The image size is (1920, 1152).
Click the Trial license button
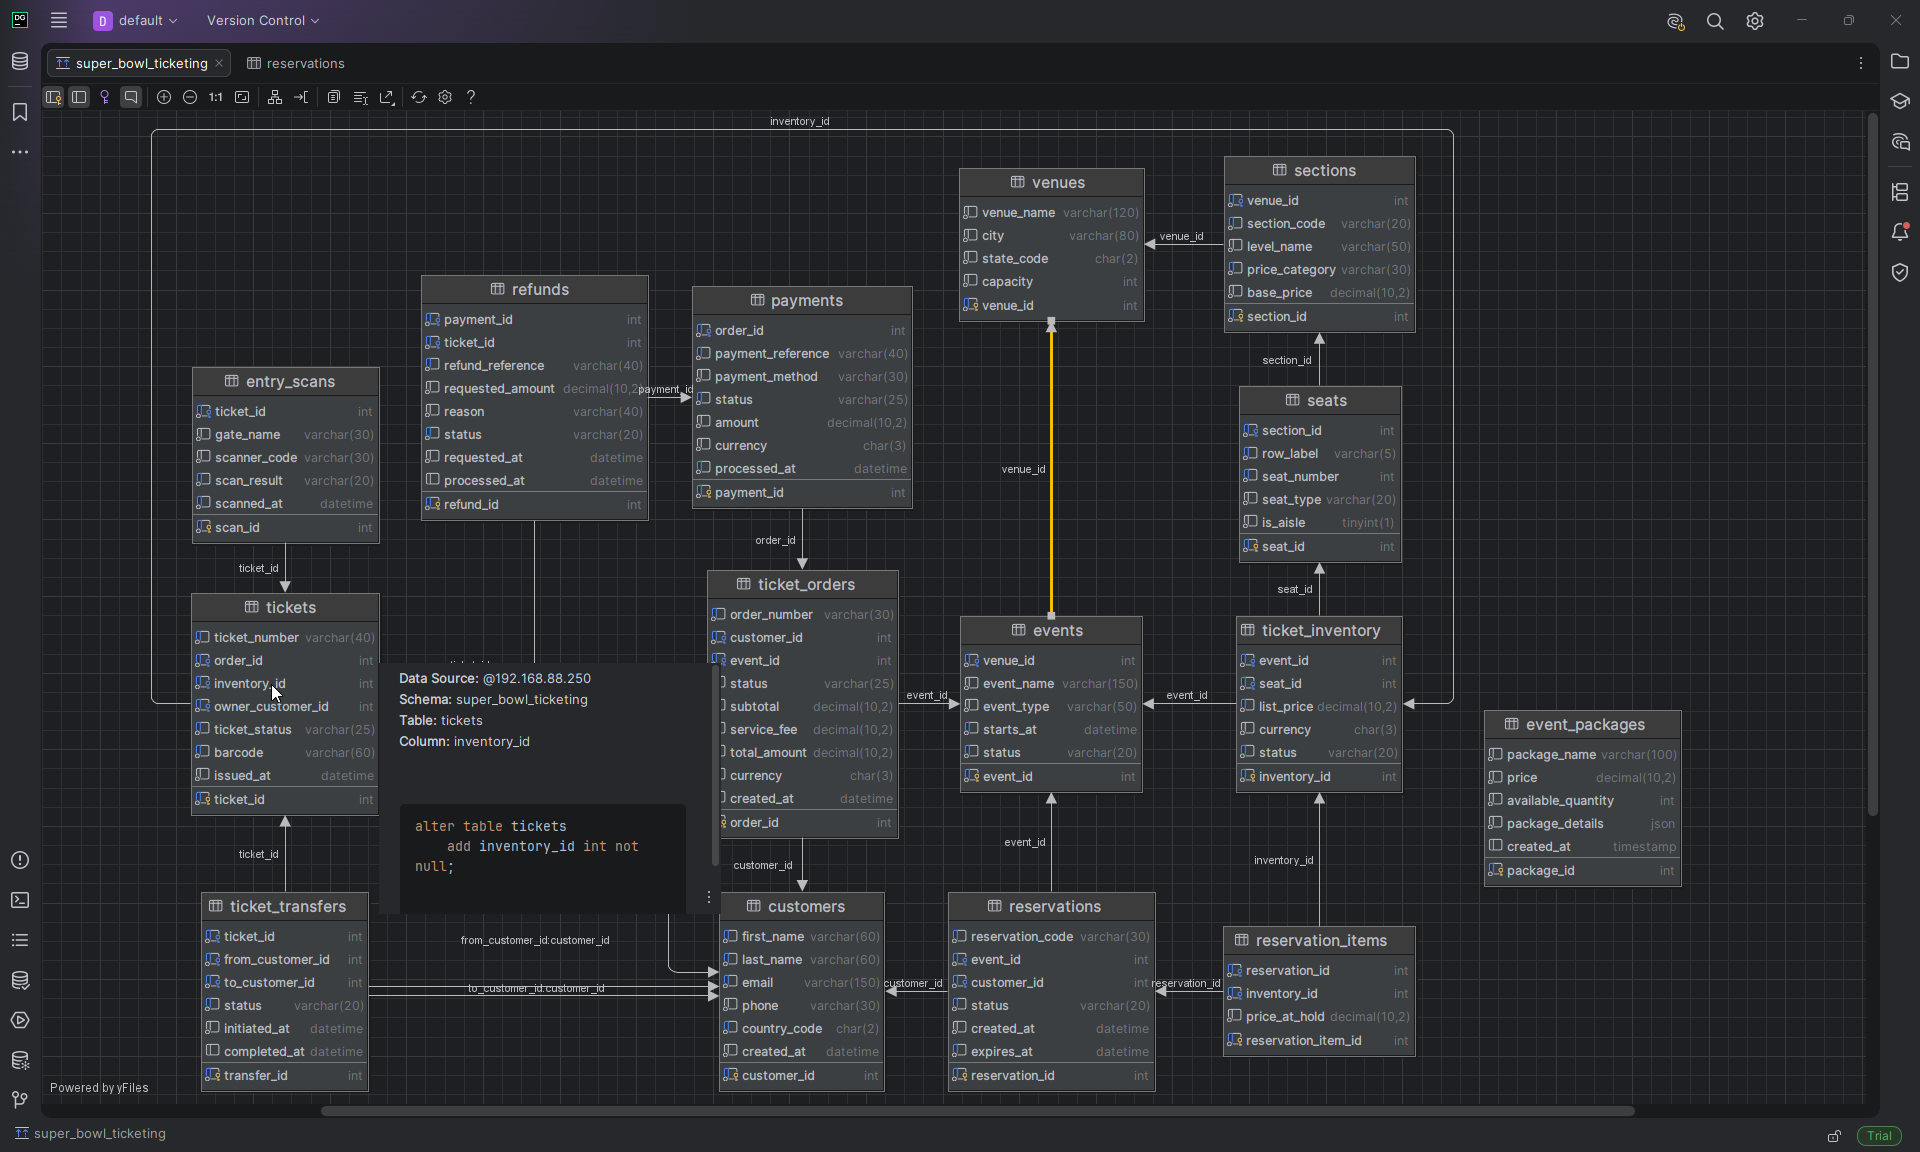(x=1880, y=1135)
